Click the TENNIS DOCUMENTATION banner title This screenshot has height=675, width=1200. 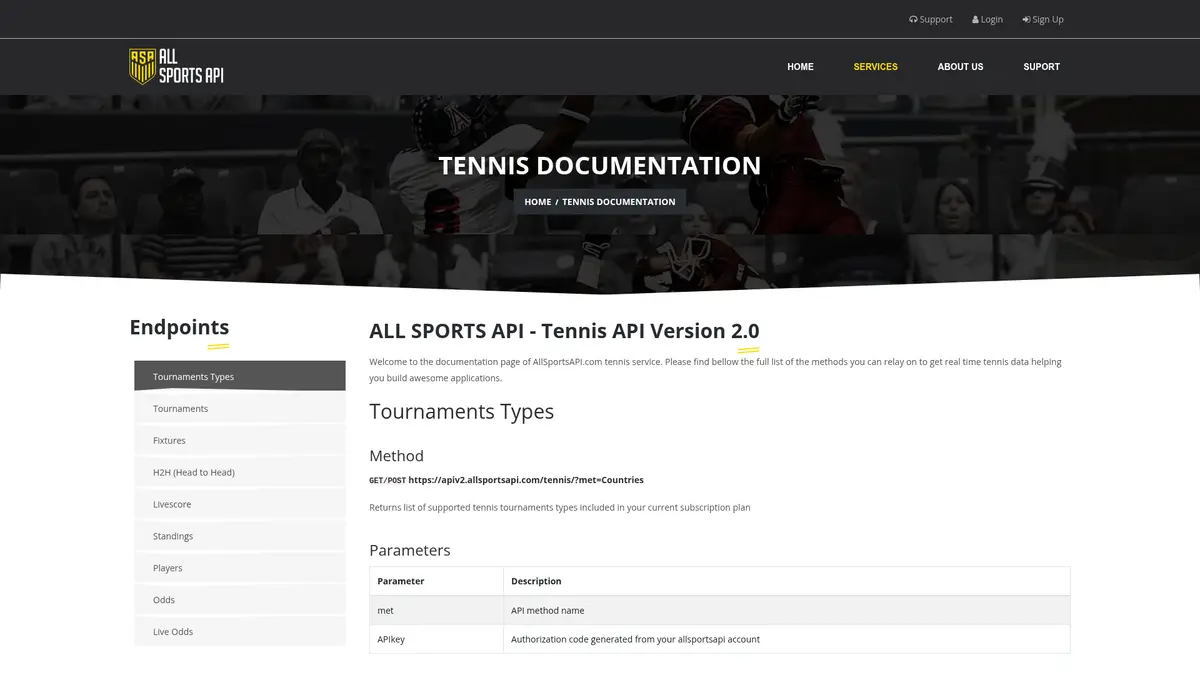[600, 165]
